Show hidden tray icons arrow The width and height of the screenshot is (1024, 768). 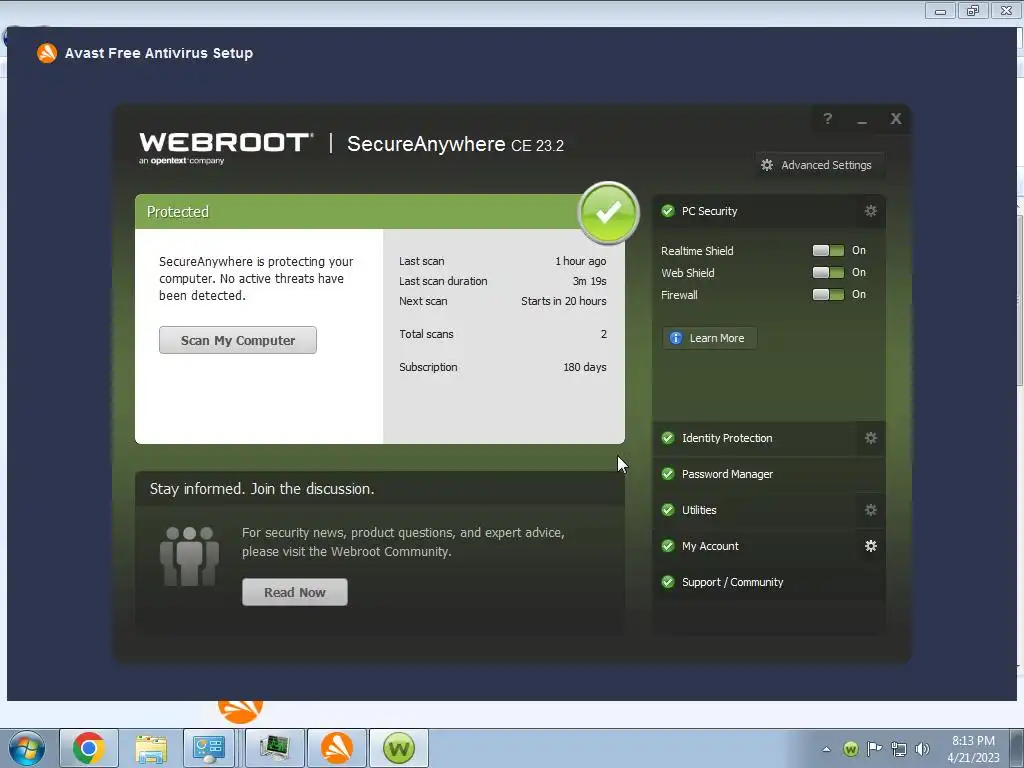pyautogui.click(x=826, y=749)
